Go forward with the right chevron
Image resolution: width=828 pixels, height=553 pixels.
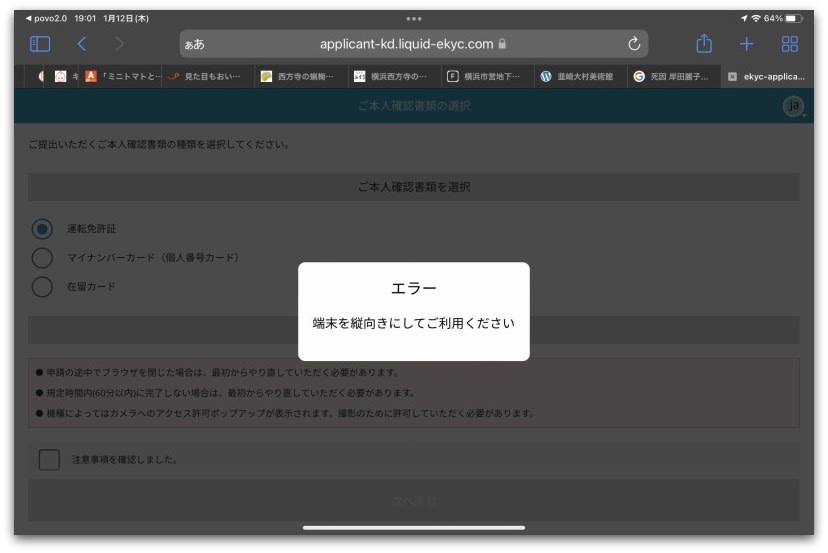click(x=120, y=44)
